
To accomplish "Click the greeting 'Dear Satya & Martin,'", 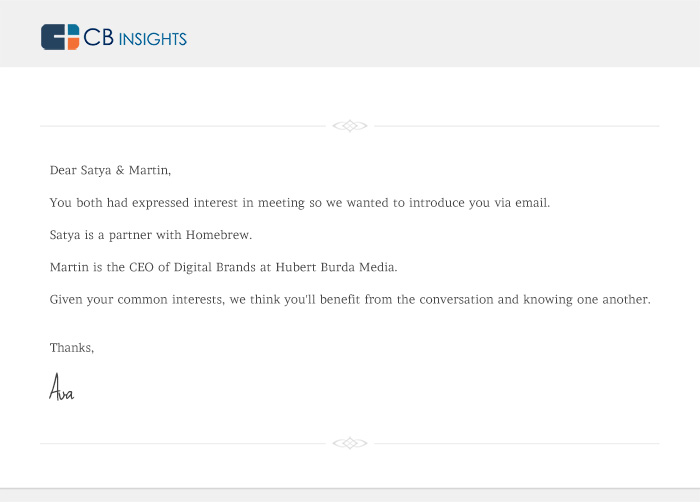I will pyautogui.click(x=110, y=171).
